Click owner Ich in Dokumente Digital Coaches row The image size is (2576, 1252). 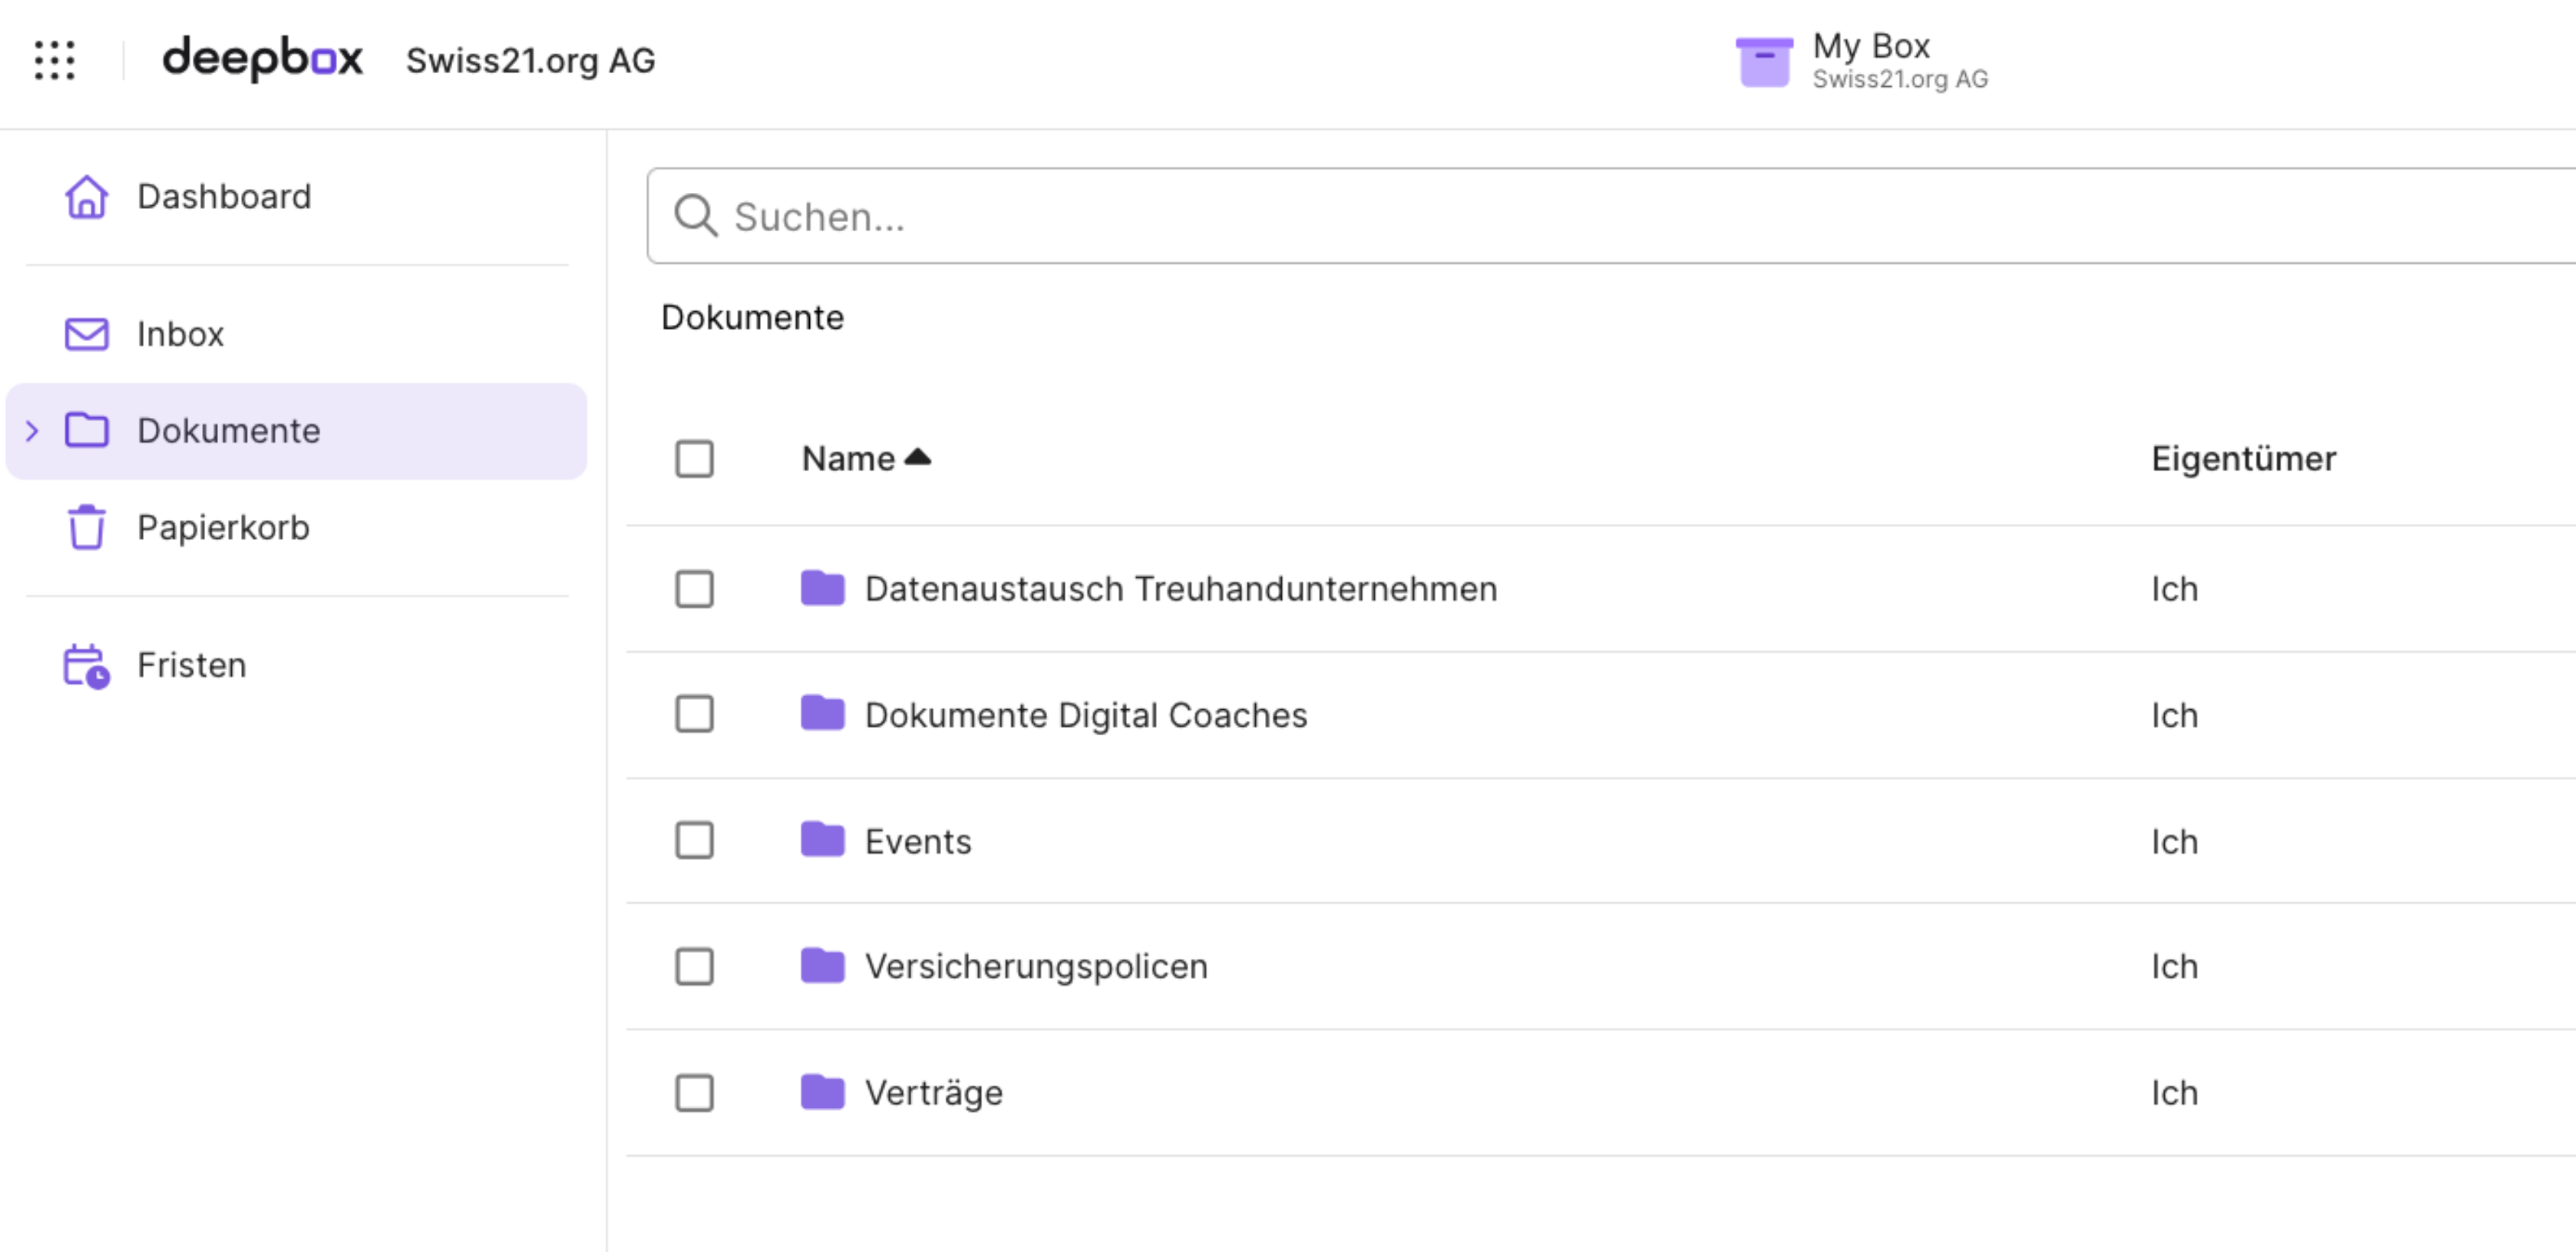coord(2174,715)
